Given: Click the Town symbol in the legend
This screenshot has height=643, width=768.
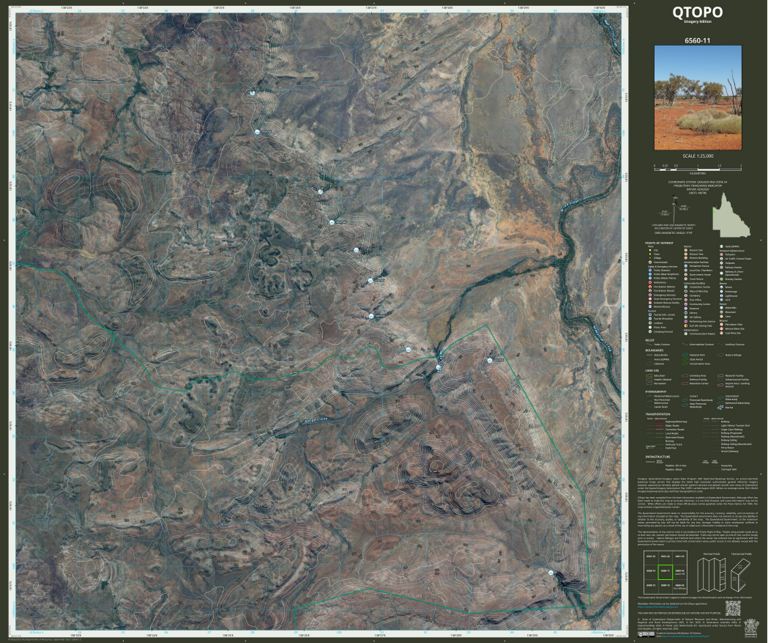Looking at the screenshot, I should pos(650,254).
